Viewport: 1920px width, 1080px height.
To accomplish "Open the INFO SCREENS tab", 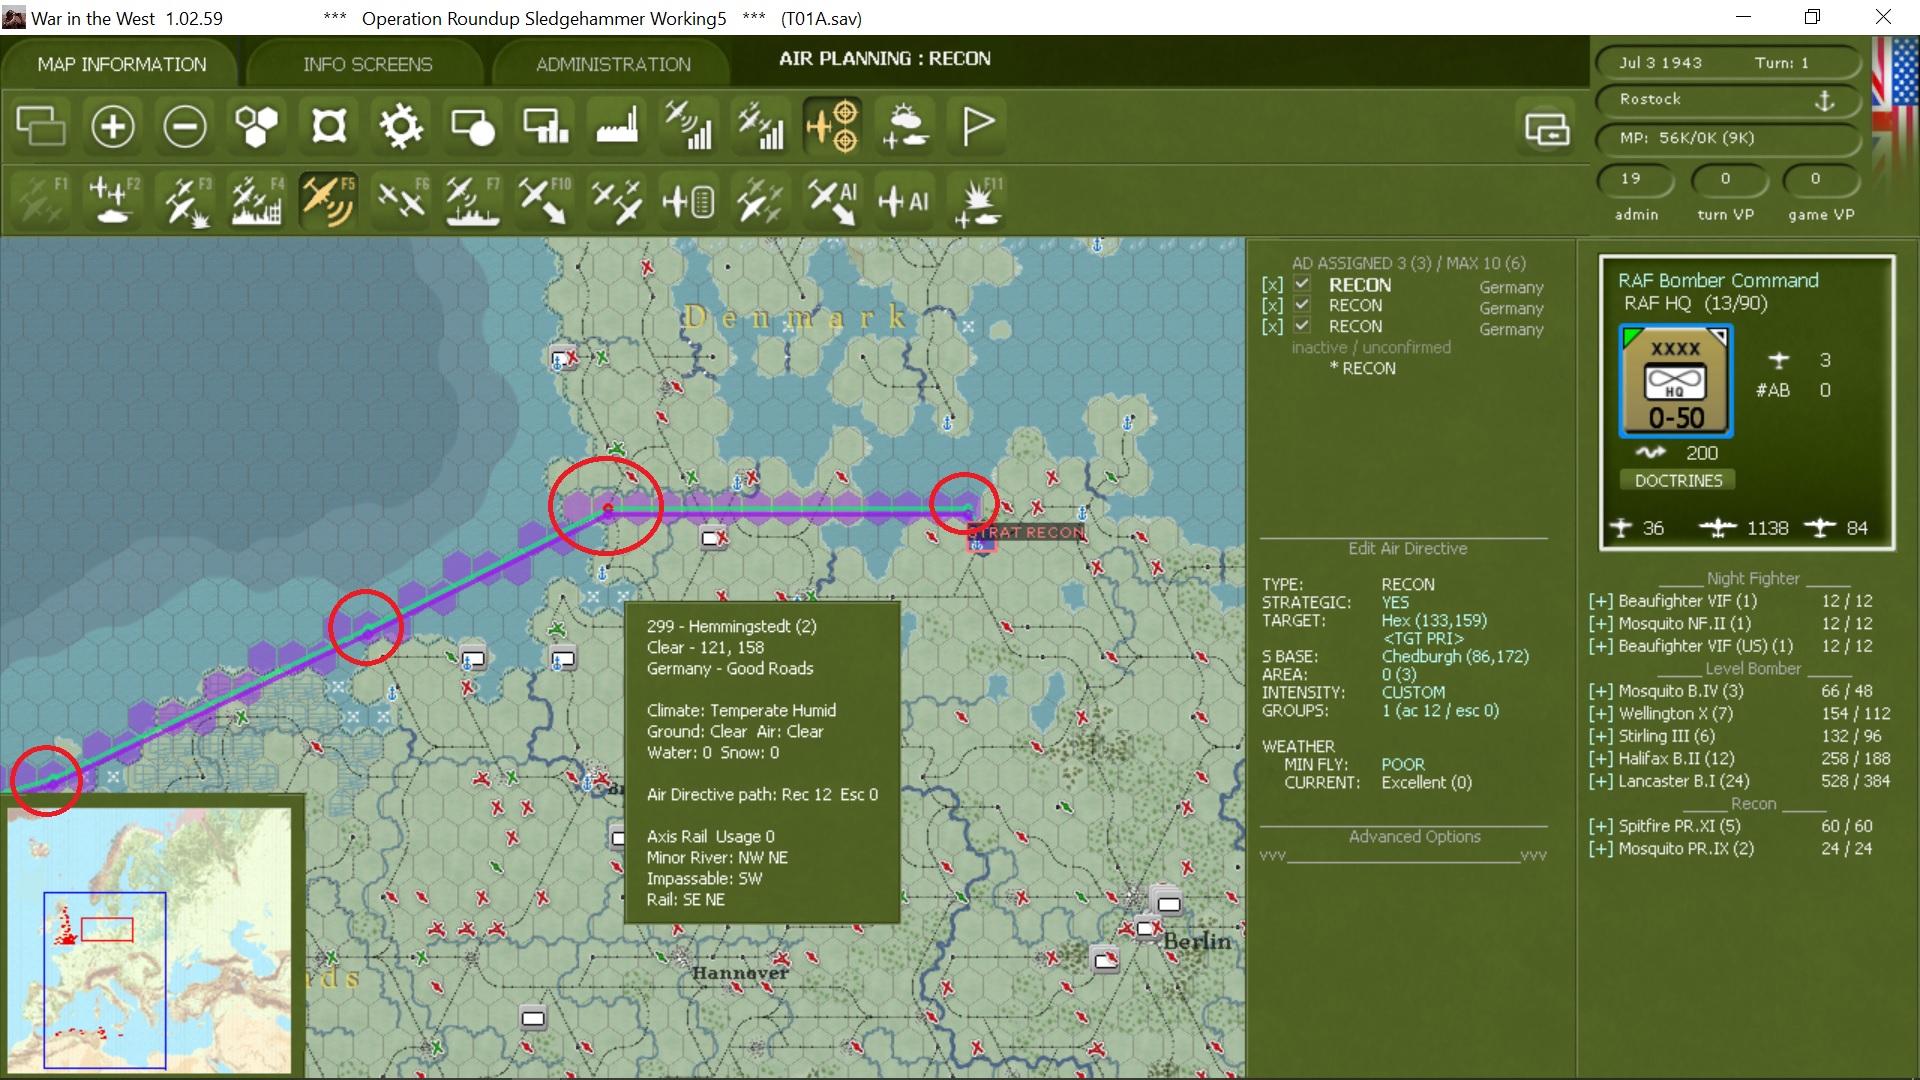I will [367, 64].
